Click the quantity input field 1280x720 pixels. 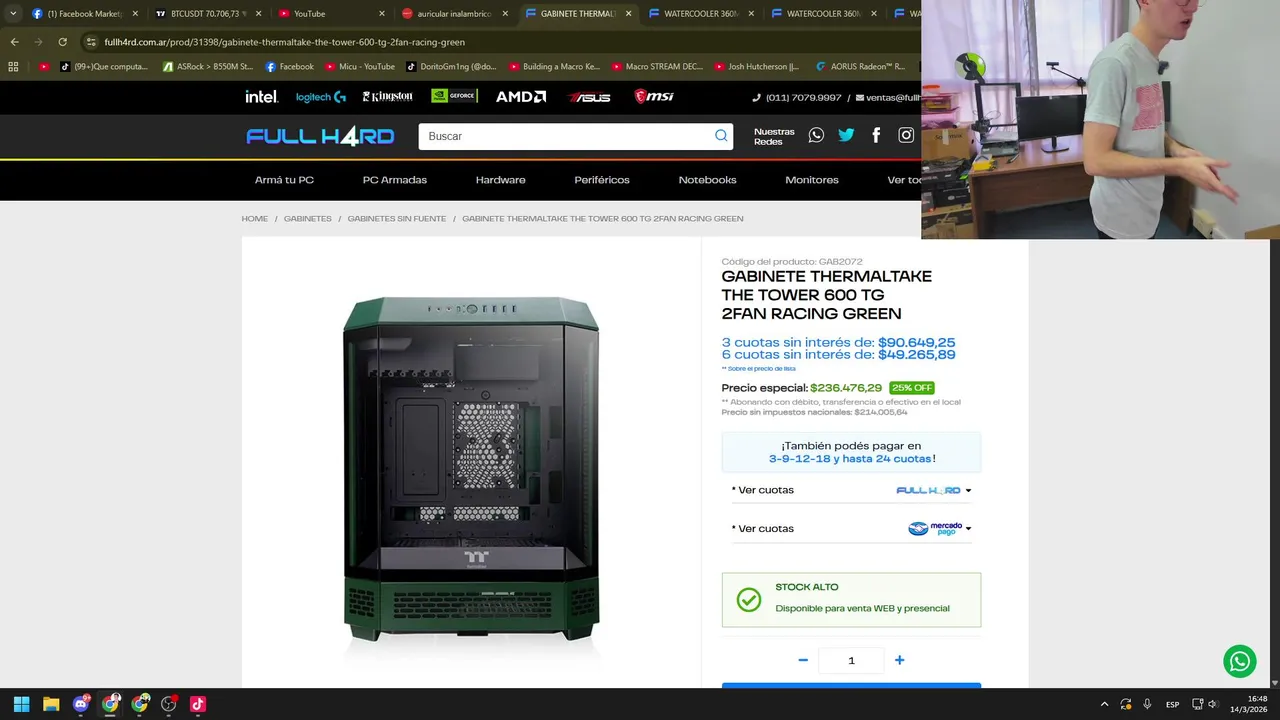tap(851, 660)
